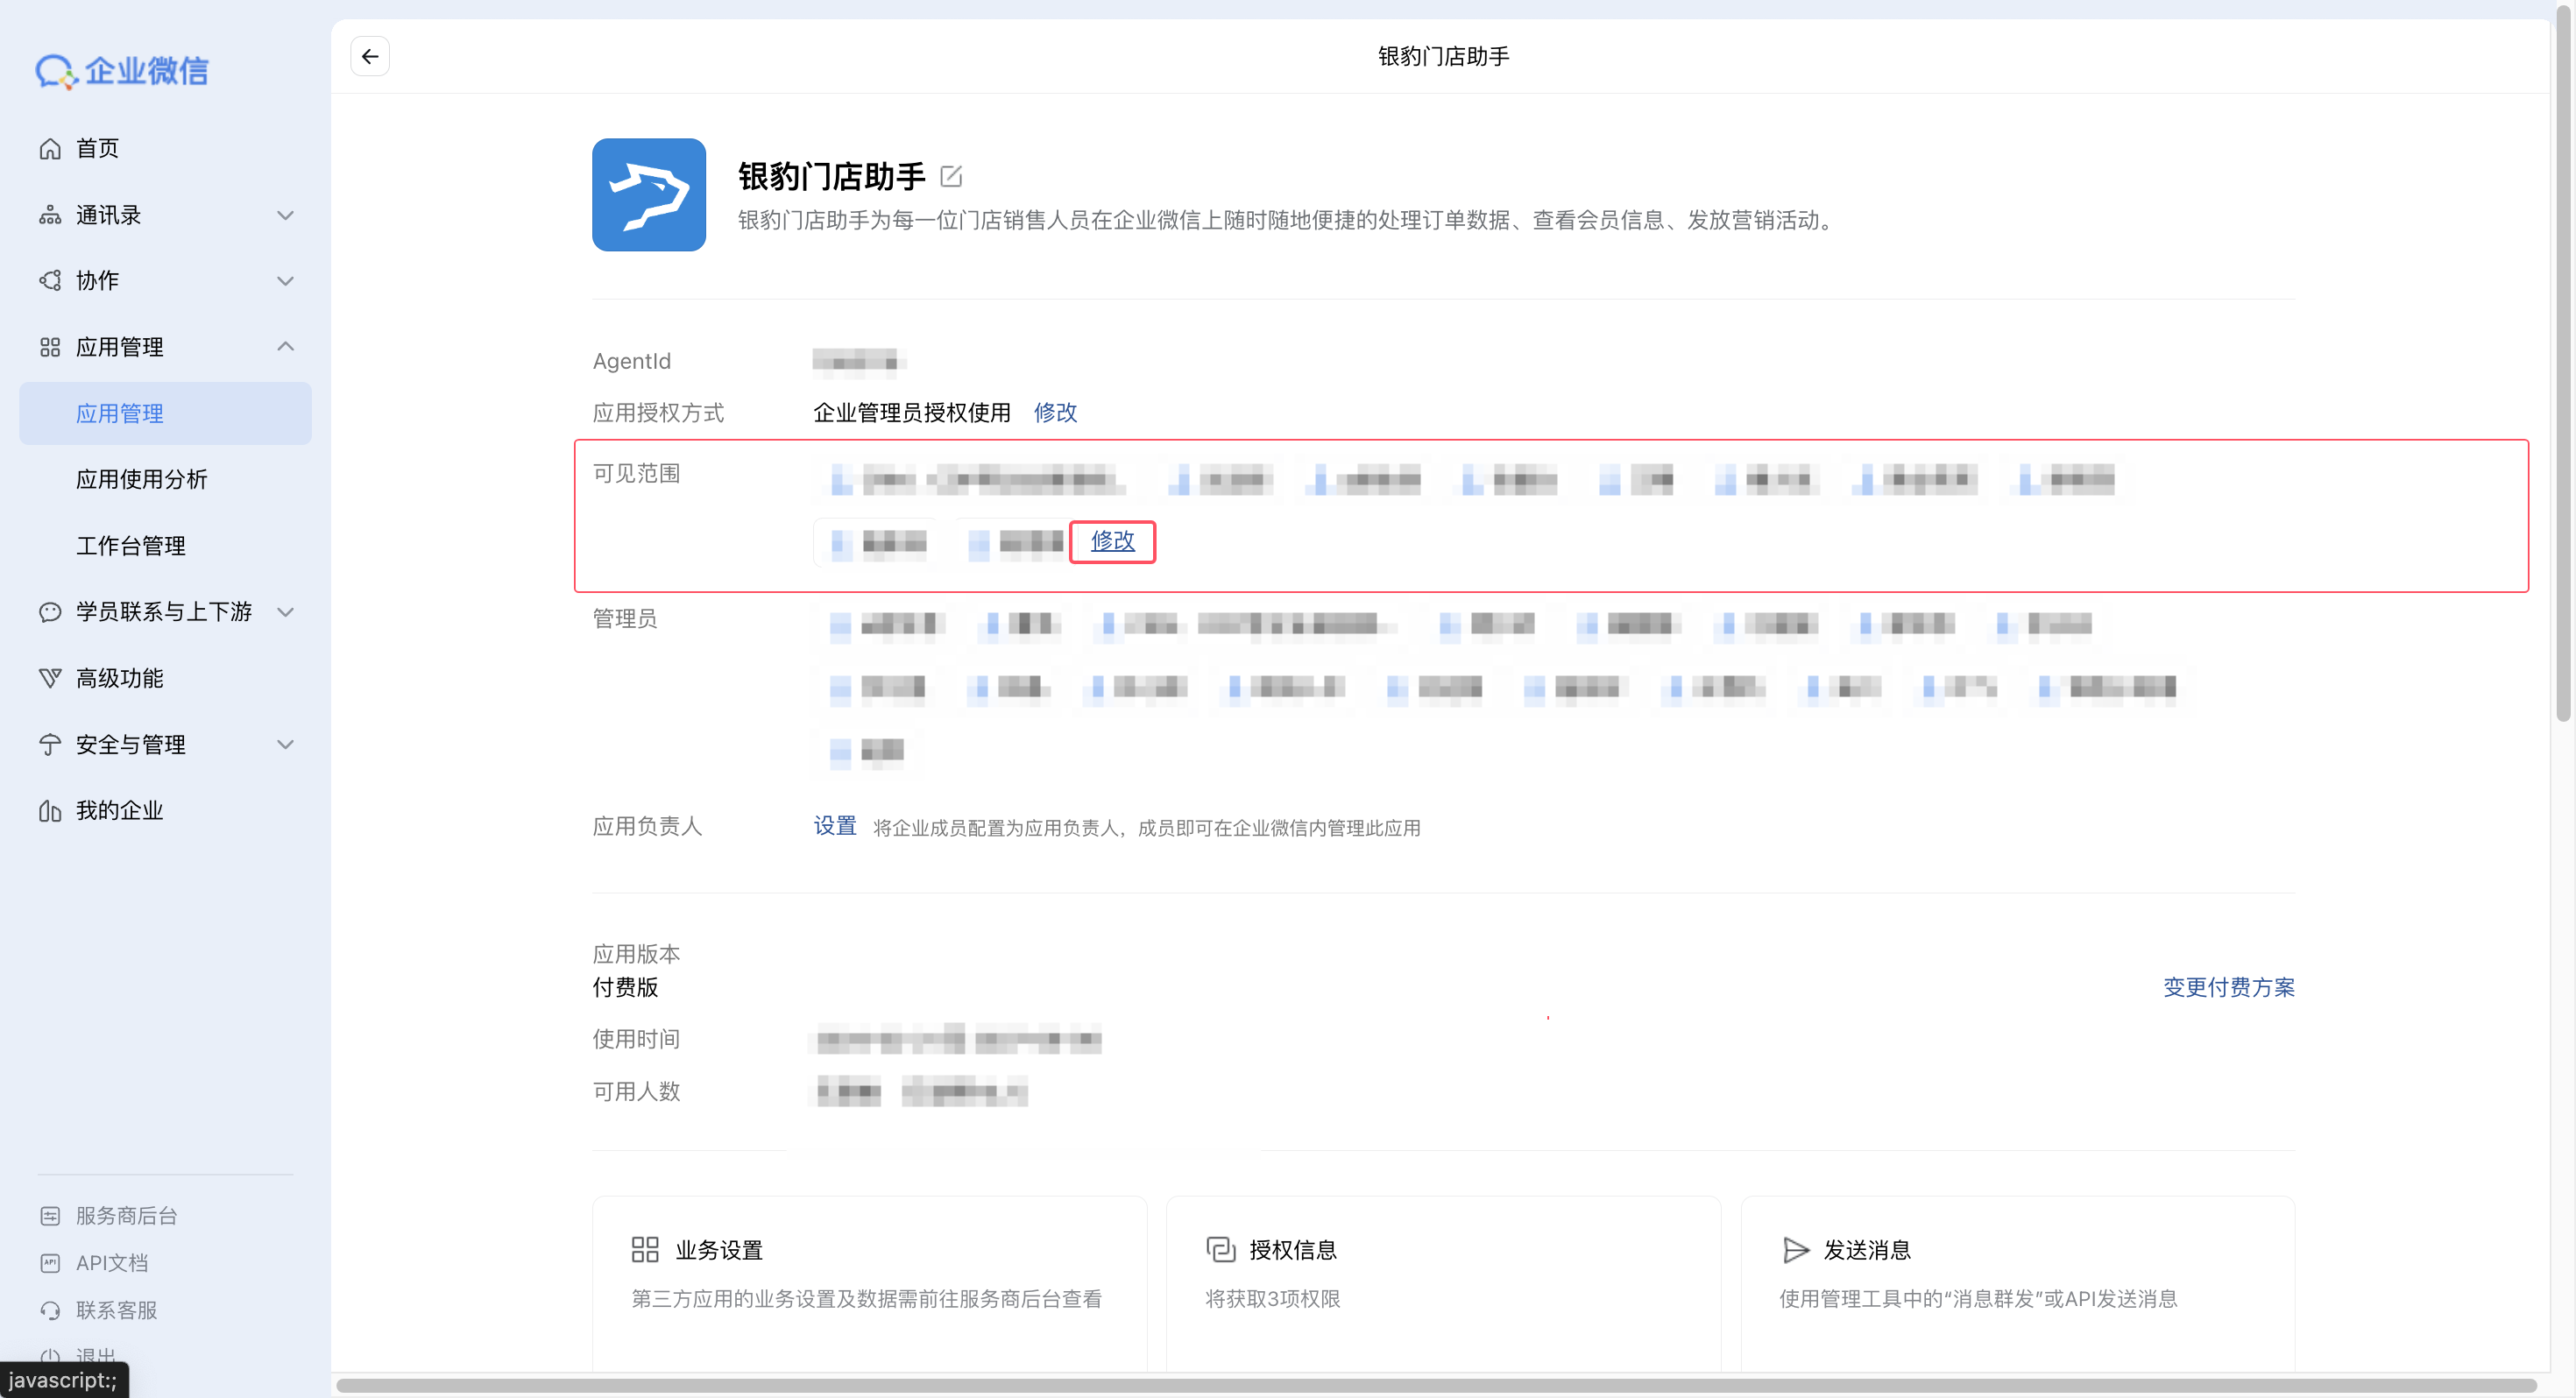Click the 银豹门店助手 app logo
The height and width of the screenshot is (1398, 2576).
tap(649, 195)
